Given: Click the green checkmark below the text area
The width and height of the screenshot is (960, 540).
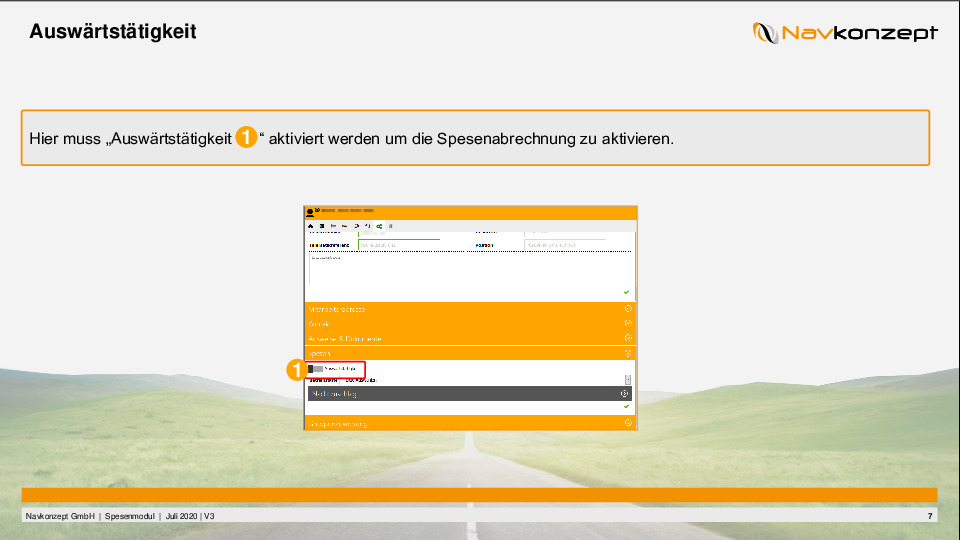Looking at the screenshot, I should [x=626, y=292].
